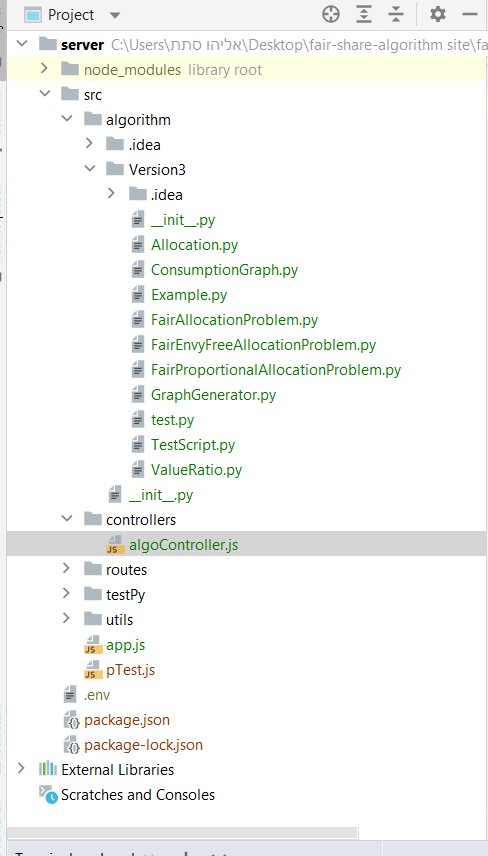This screenshot has height=856, width=488.
Task: Select the app.js file name
Action: tap(126, 645)
